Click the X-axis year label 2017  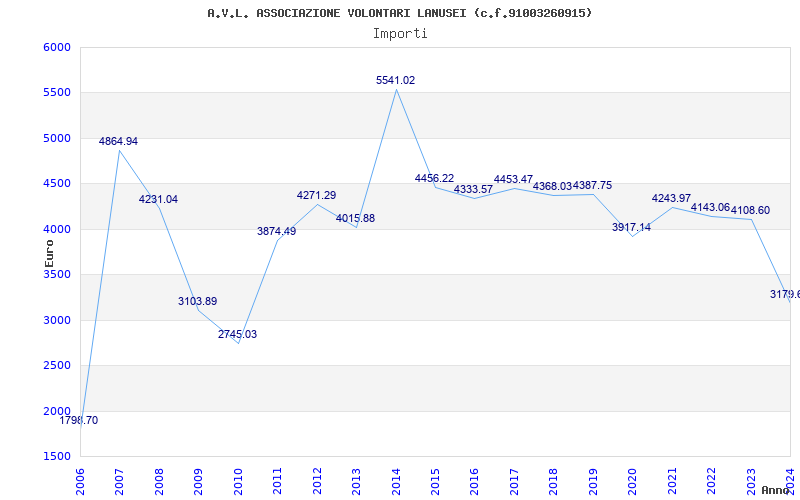pyautogui.click(x=514, y=481)
